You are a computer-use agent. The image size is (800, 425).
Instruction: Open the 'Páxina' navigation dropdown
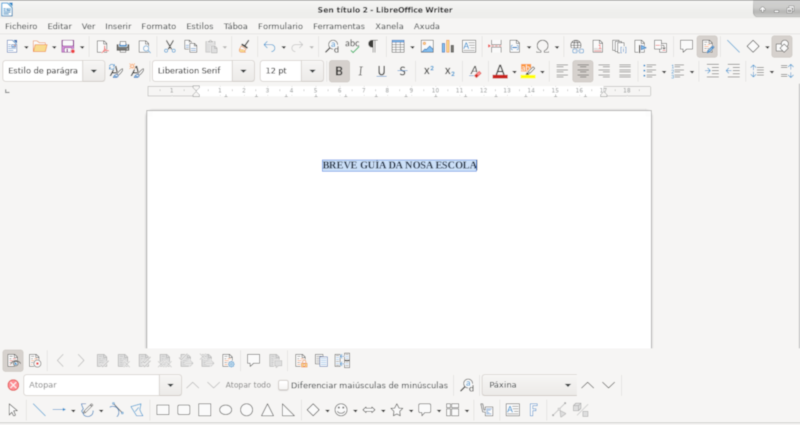(568, 385)
